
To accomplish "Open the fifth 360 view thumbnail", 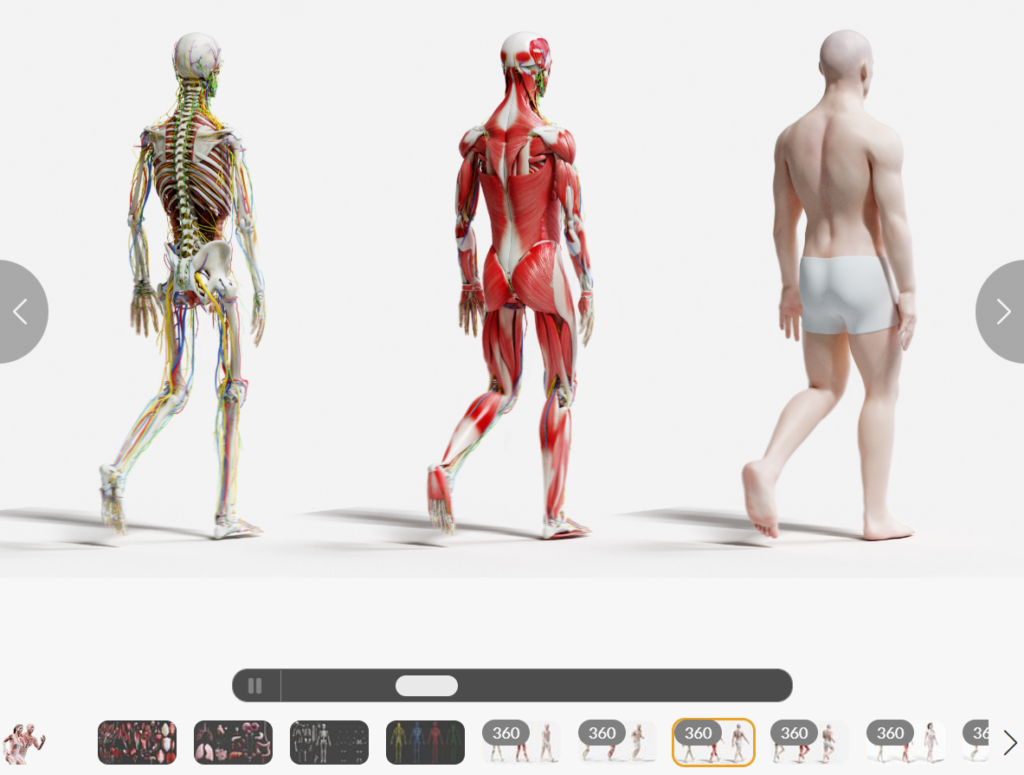I will click(x=905, y=742).
